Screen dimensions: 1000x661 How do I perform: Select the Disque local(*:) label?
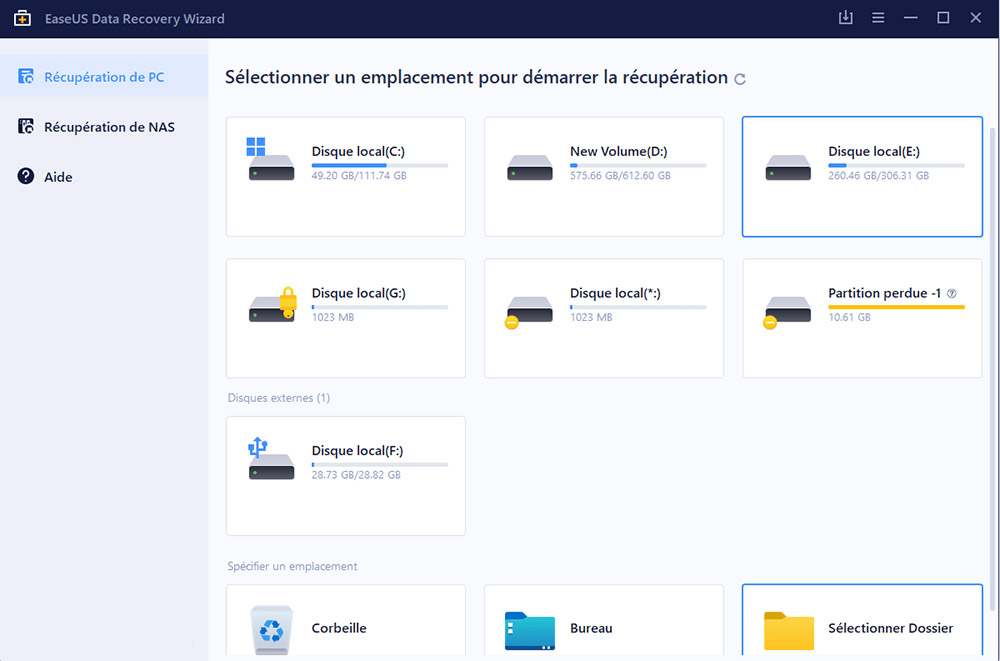pyautogui.click(x=615, y=293)
